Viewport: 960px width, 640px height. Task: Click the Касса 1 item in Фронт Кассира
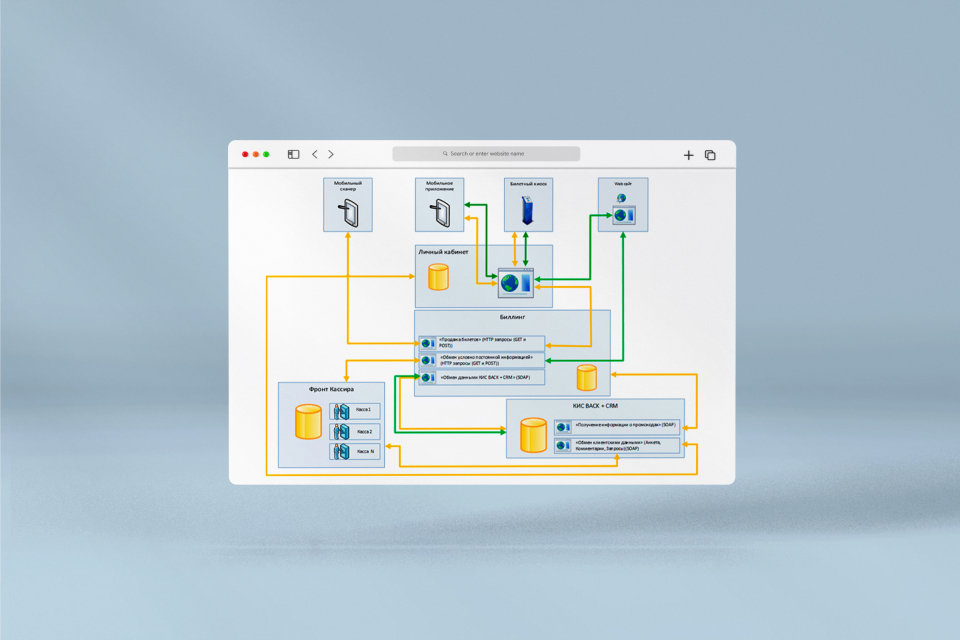355,410
